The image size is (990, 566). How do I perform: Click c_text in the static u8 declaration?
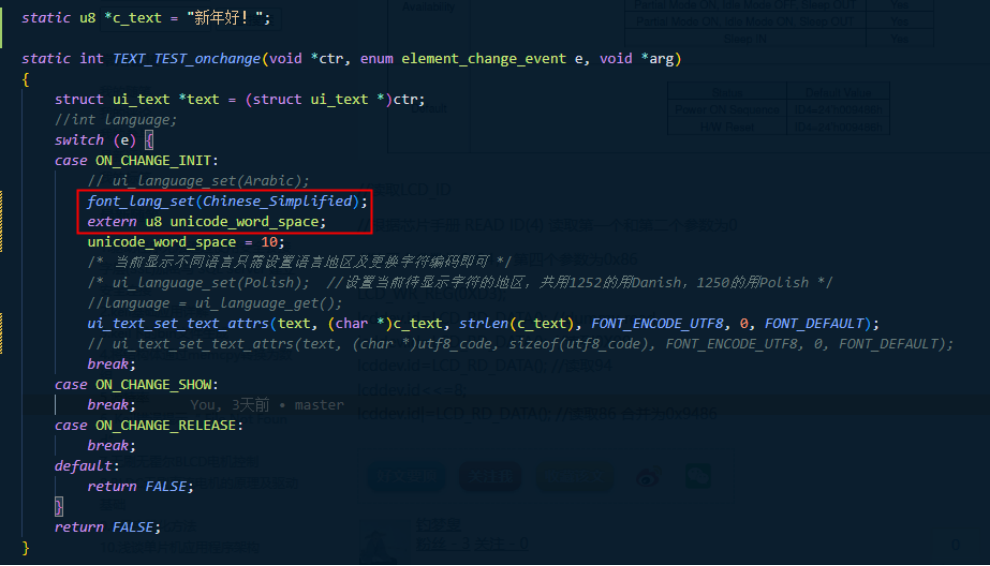(137, 18)
